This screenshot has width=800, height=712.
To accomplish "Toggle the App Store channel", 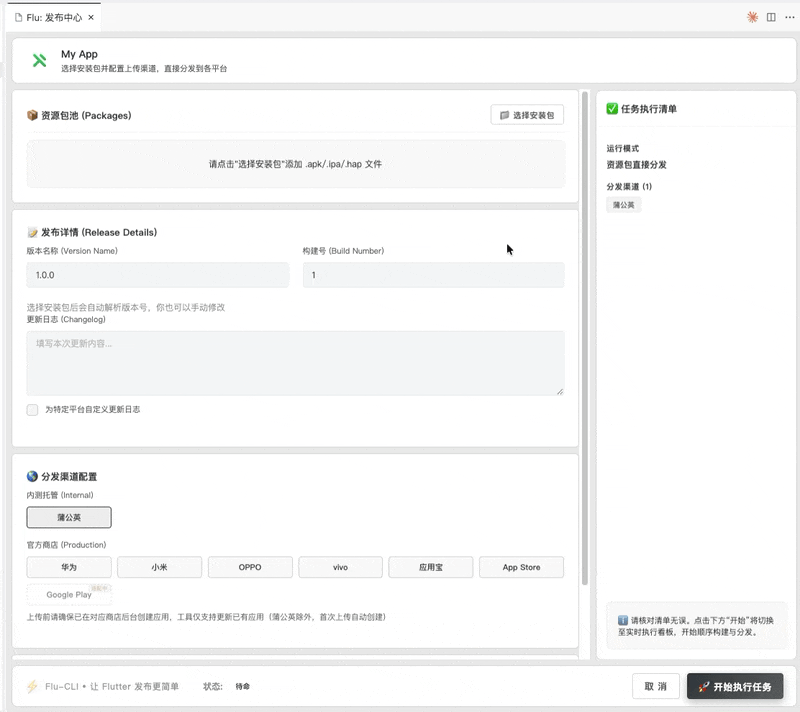I will click(521, 567).
